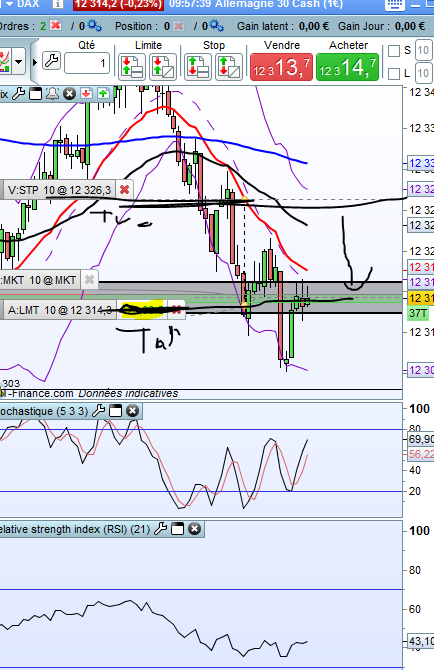
Task: Click the Gain latent 0,00 € value
Action: (314, 26)
